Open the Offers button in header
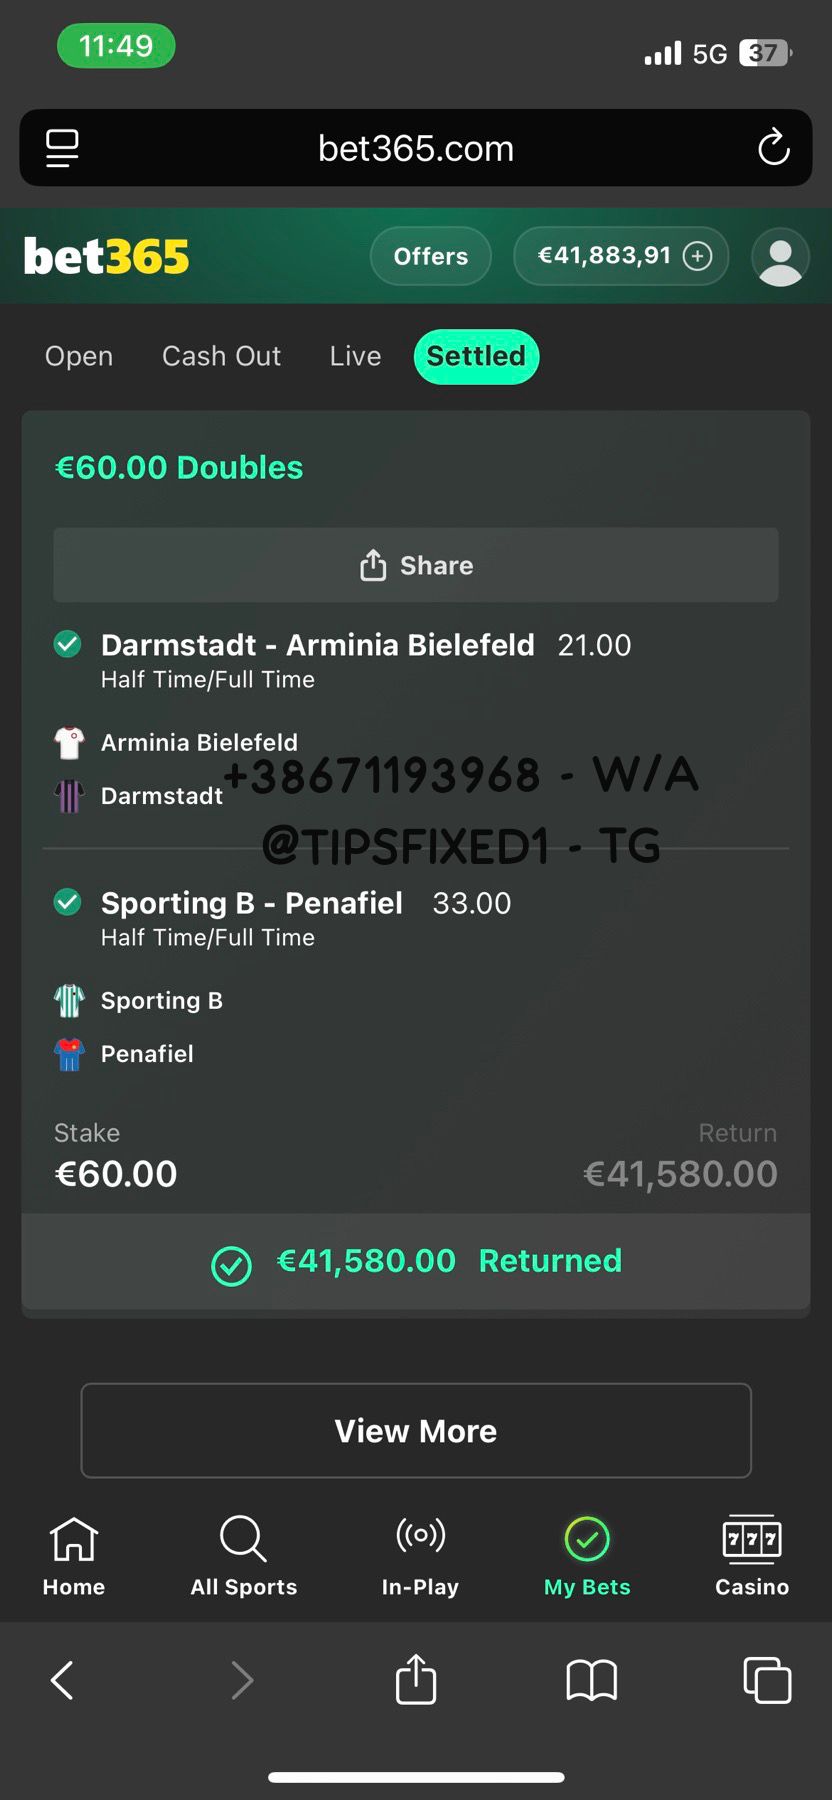The height and width of the screenshot is (1800, 832). (430, 256)
